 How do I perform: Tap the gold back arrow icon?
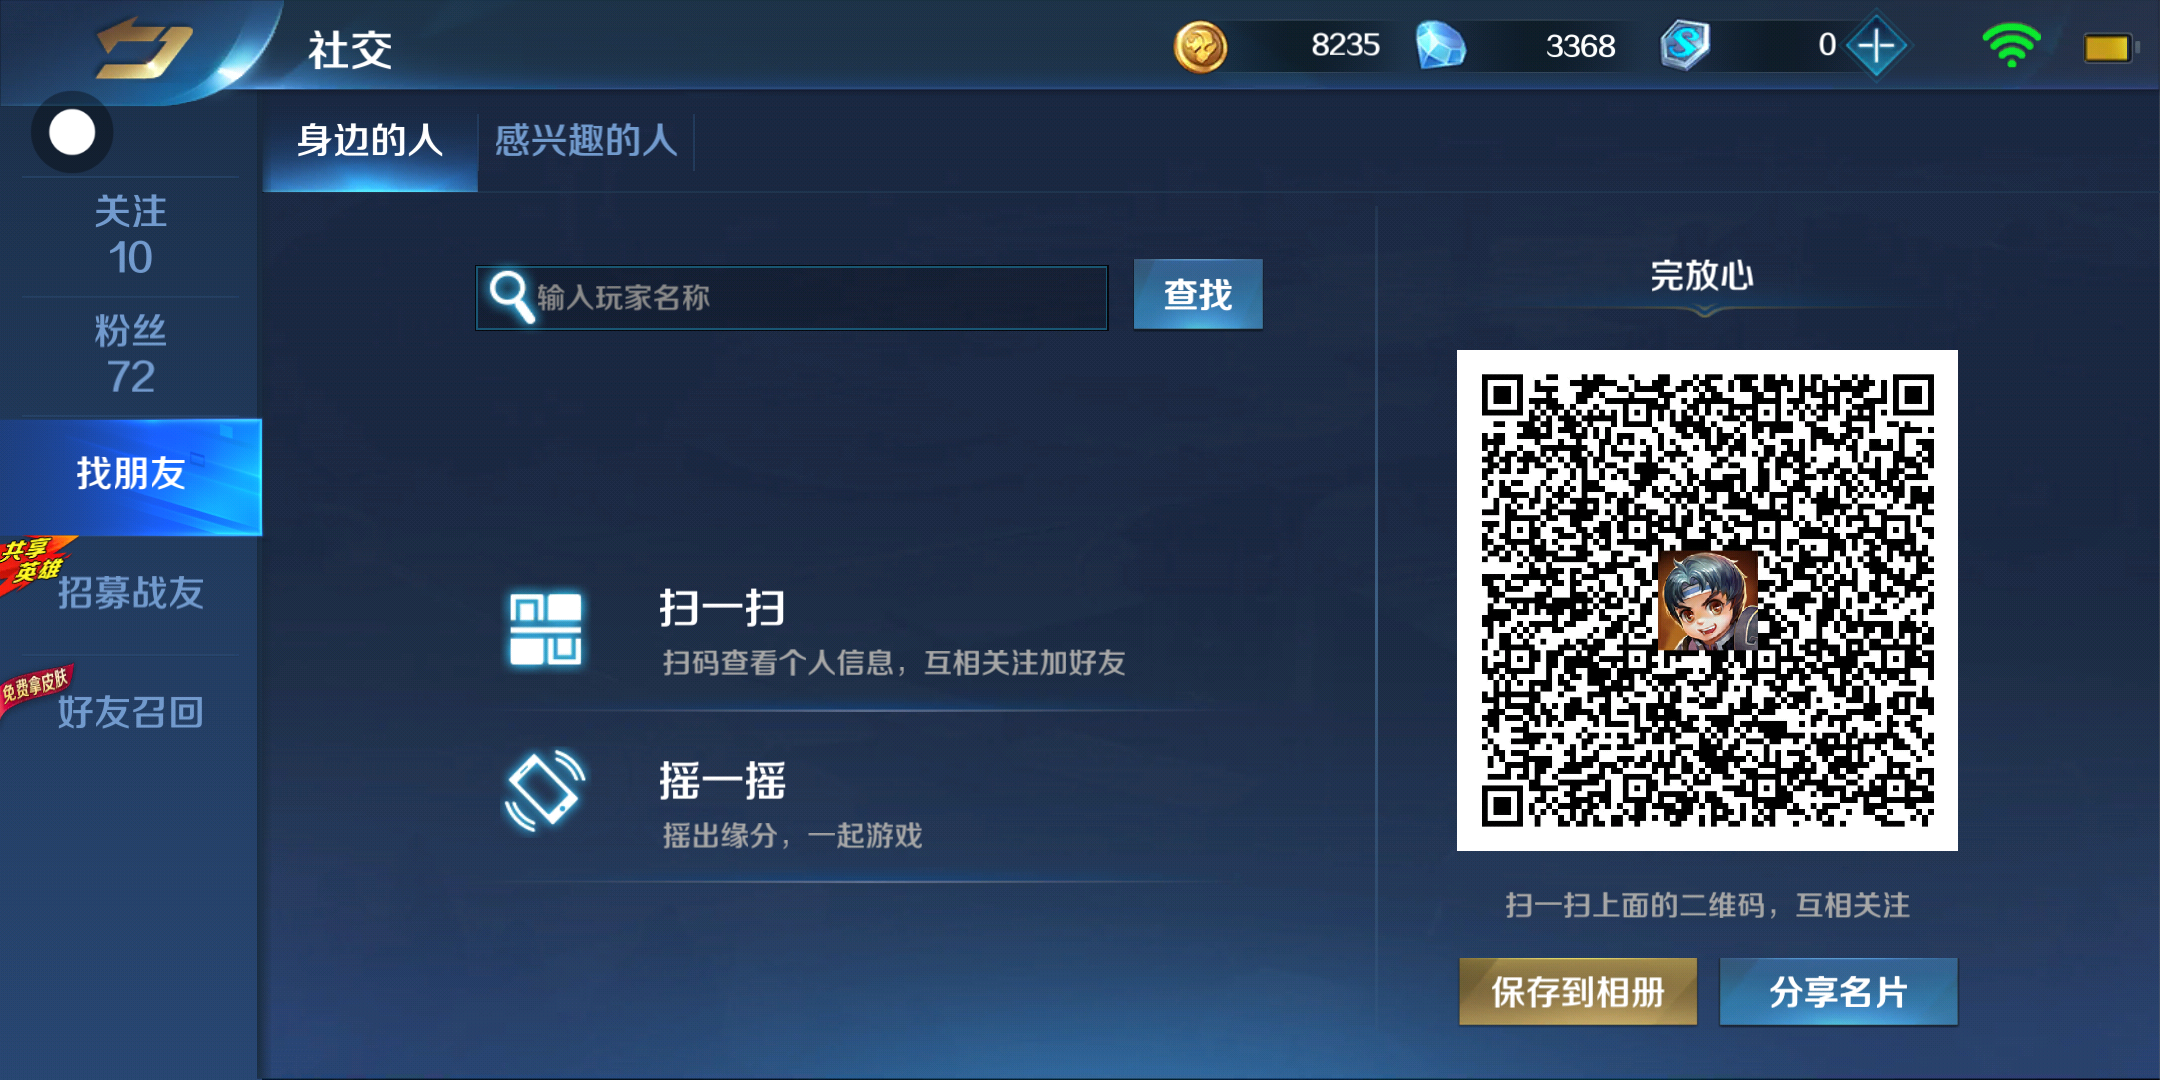click(143, 48)
